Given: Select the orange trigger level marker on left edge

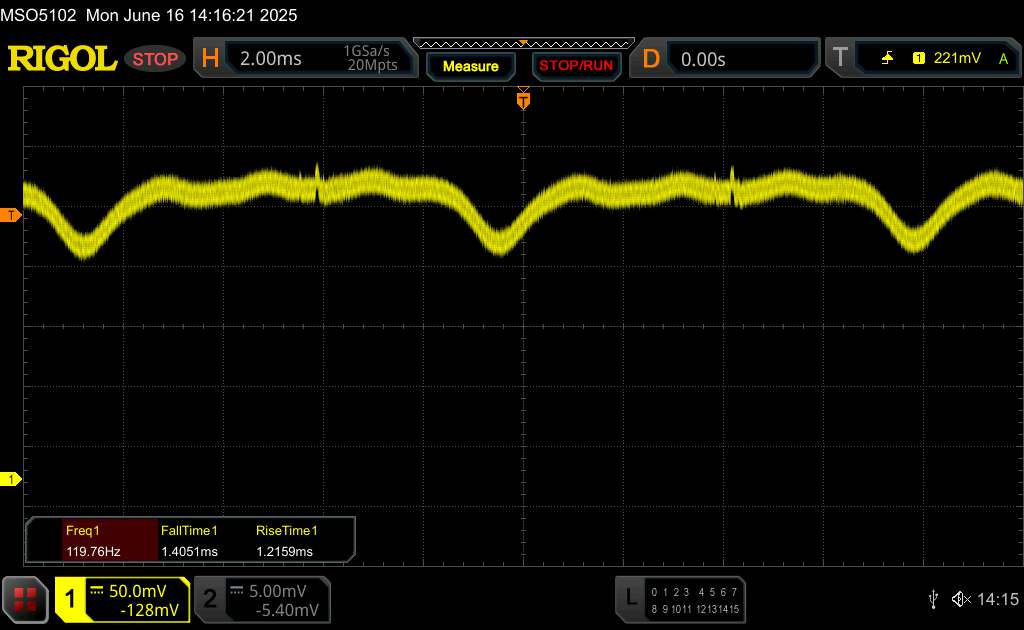Looking at the screenshot, I should pyautogui.click(x=10, y=215).
